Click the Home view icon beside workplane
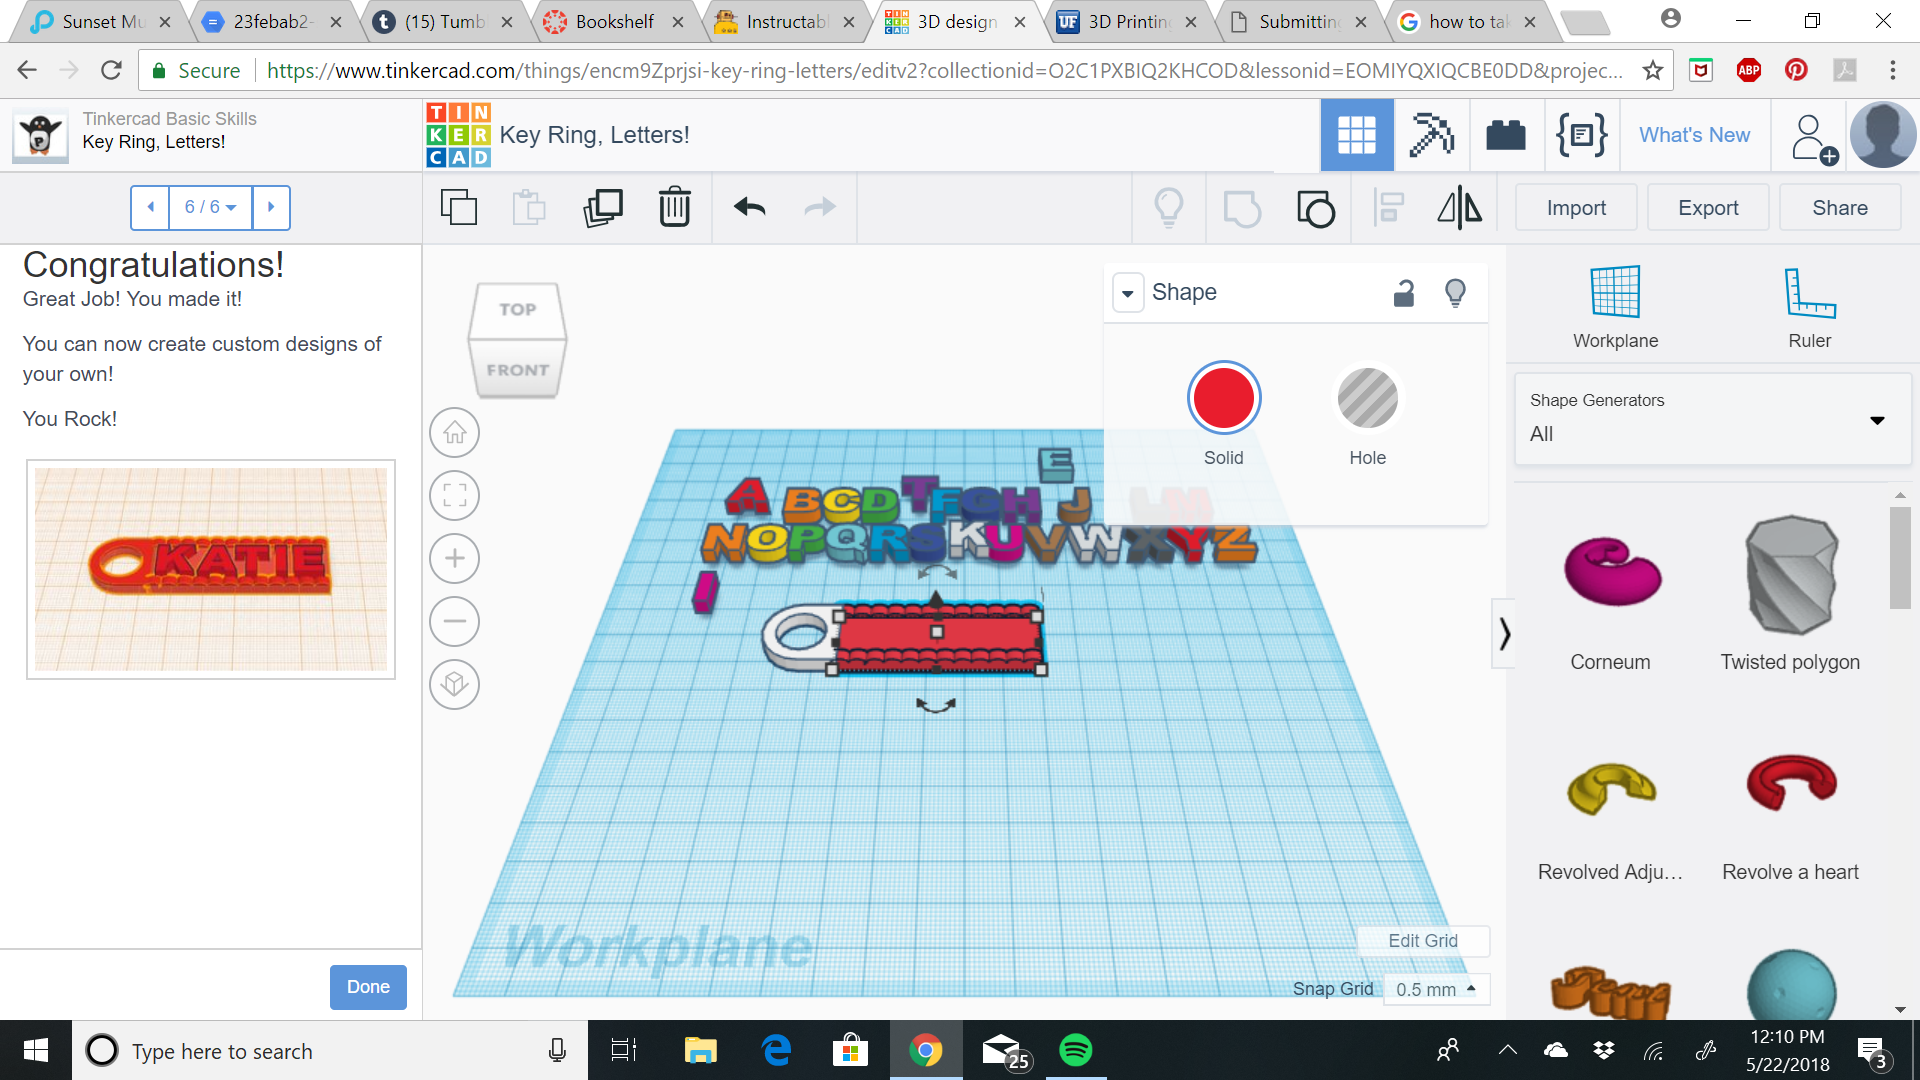 (454, 432)
